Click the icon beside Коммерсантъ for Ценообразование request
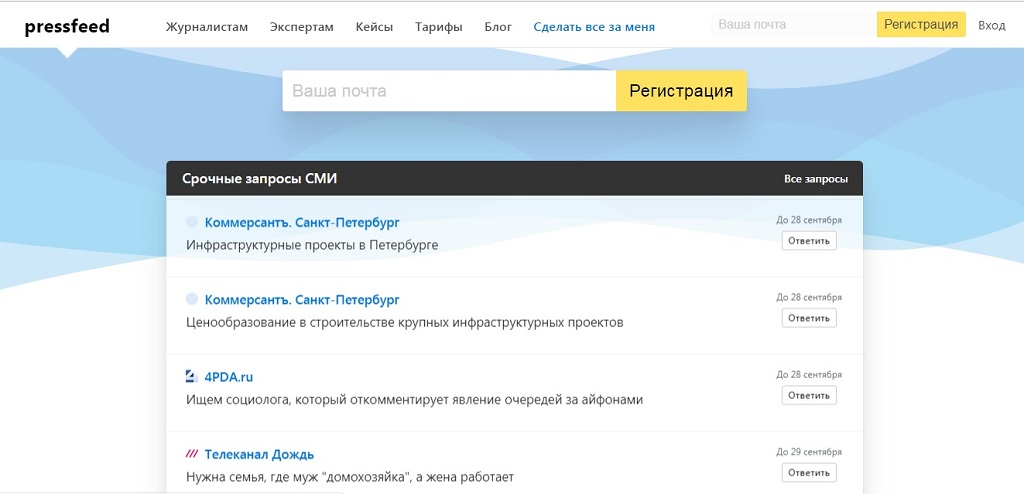 (191, 299)
